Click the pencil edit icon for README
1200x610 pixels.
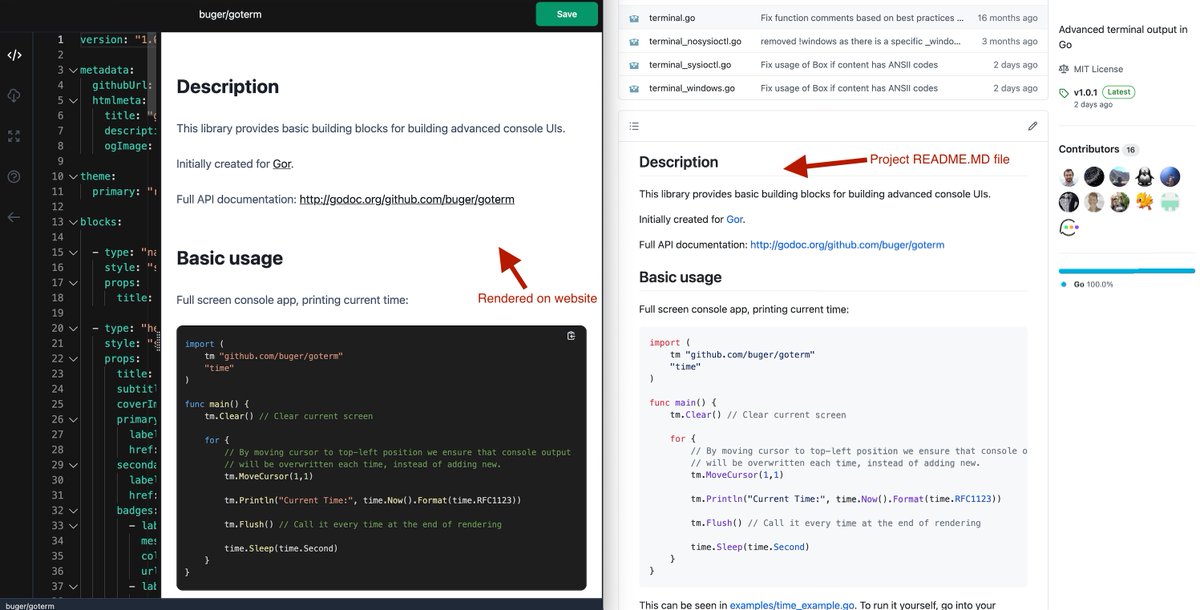(1033, 126)
